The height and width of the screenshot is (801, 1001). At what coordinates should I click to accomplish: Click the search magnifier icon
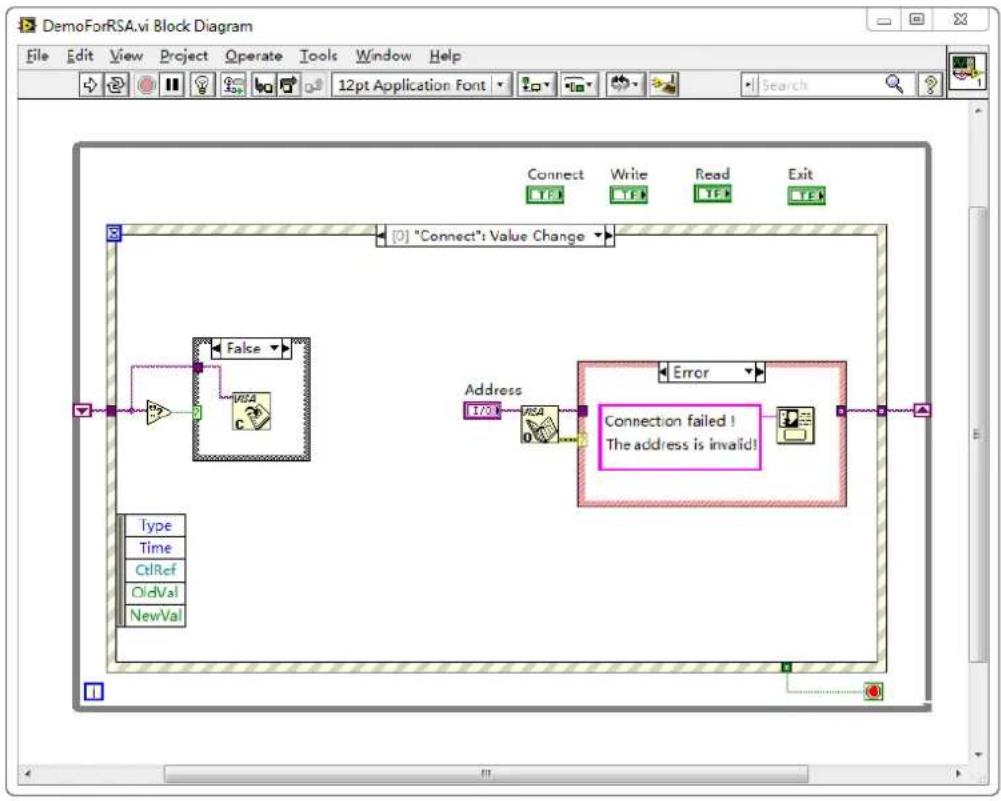point(894,84)
